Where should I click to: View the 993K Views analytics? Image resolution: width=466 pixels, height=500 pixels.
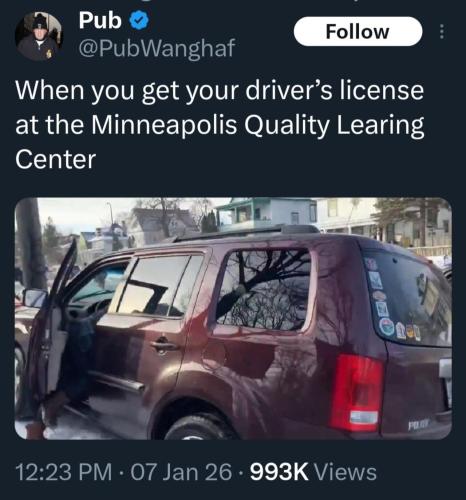313,472
